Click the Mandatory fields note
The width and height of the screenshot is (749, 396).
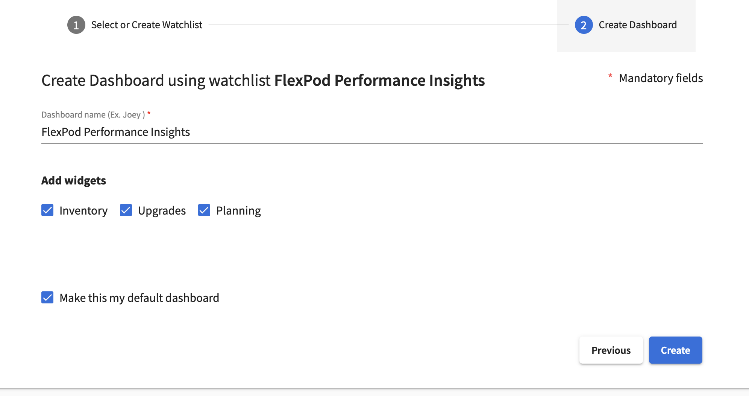[661, 78]
